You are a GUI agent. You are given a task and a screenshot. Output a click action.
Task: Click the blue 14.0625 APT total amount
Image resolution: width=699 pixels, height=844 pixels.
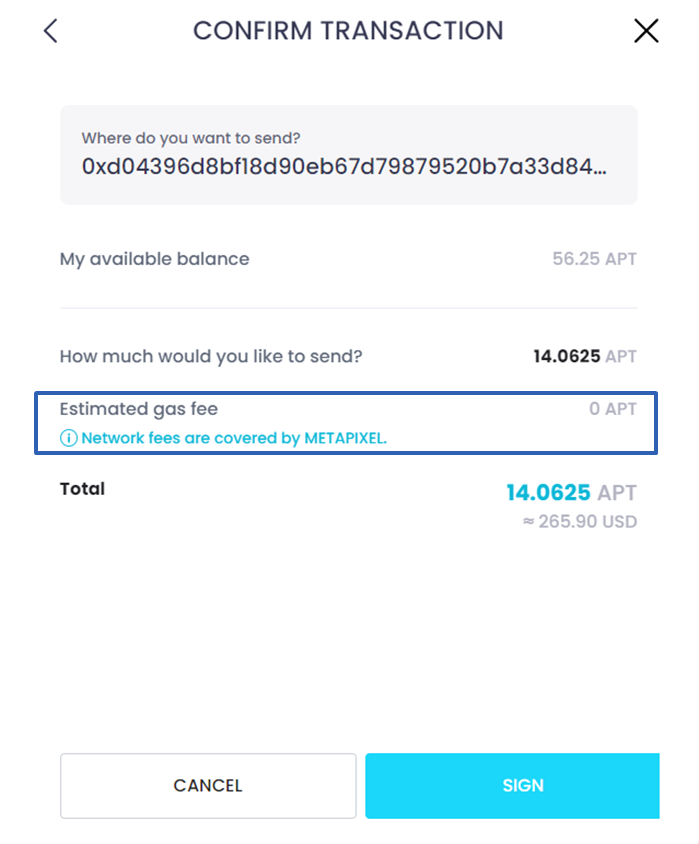[x=571, y=493]
